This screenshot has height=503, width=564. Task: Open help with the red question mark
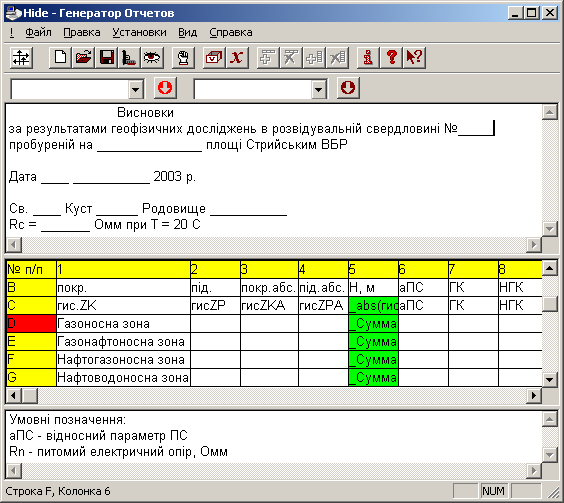point(391,58)
